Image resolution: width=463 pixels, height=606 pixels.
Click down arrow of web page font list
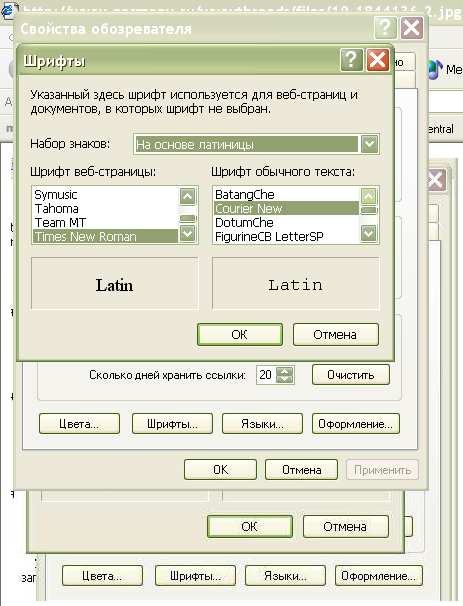[187, 233]
